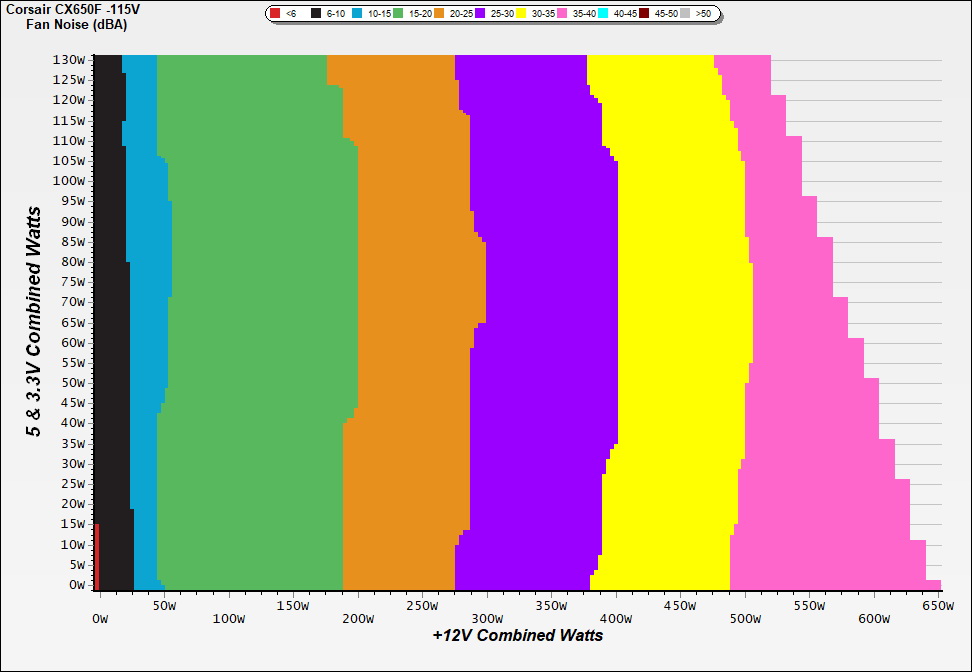Select the yellow 30-35 legend swatch
Viewport: 972px width, 672px height.
point(522,14)
